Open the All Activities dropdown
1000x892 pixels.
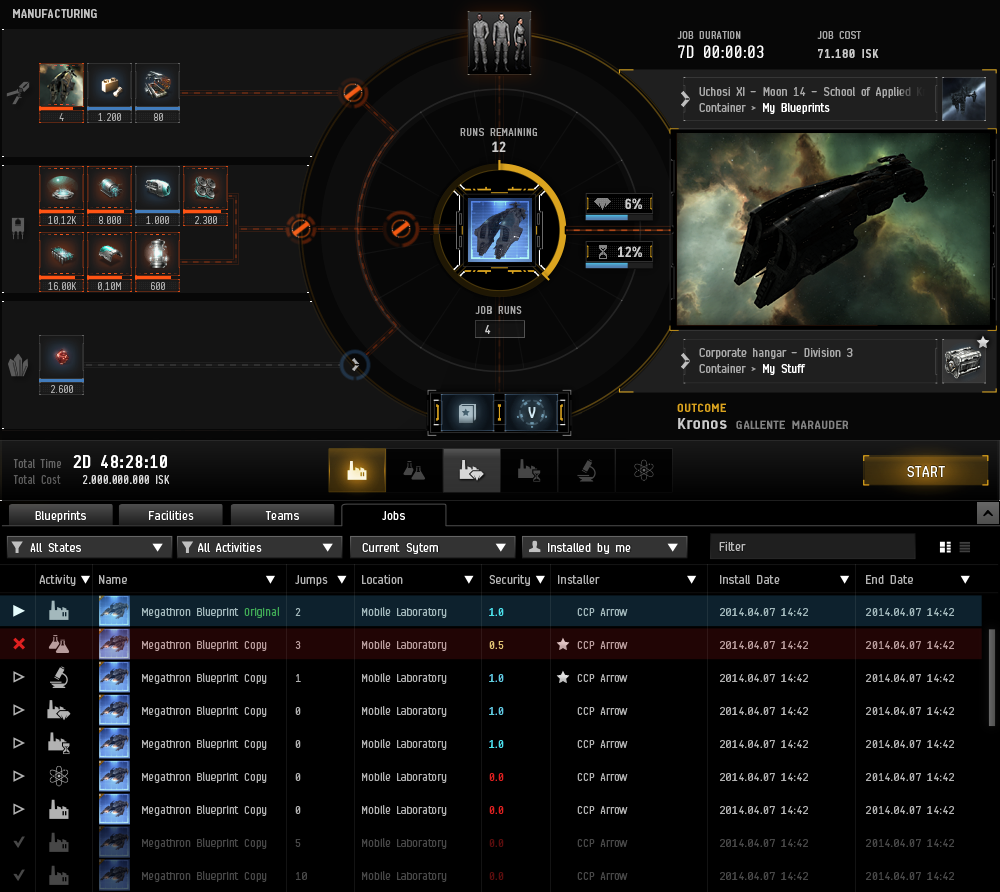click(260, 547)
